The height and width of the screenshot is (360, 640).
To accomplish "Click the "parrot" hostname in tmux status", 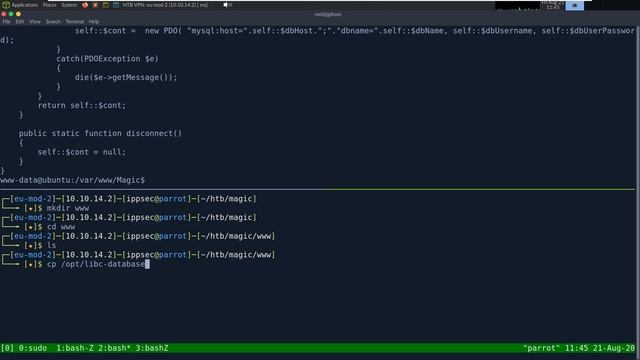I will coord(542,348).
